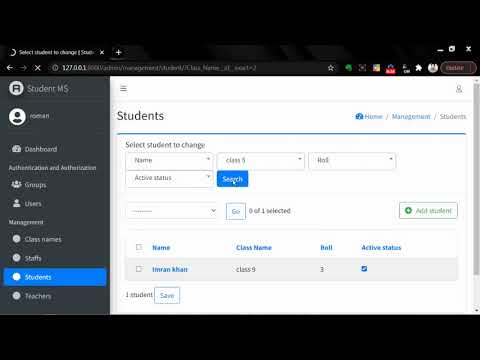Open a new browser tab with plus icon
Image resolution: width=480 pixels, height=360 pixels.
coord(118,52)
